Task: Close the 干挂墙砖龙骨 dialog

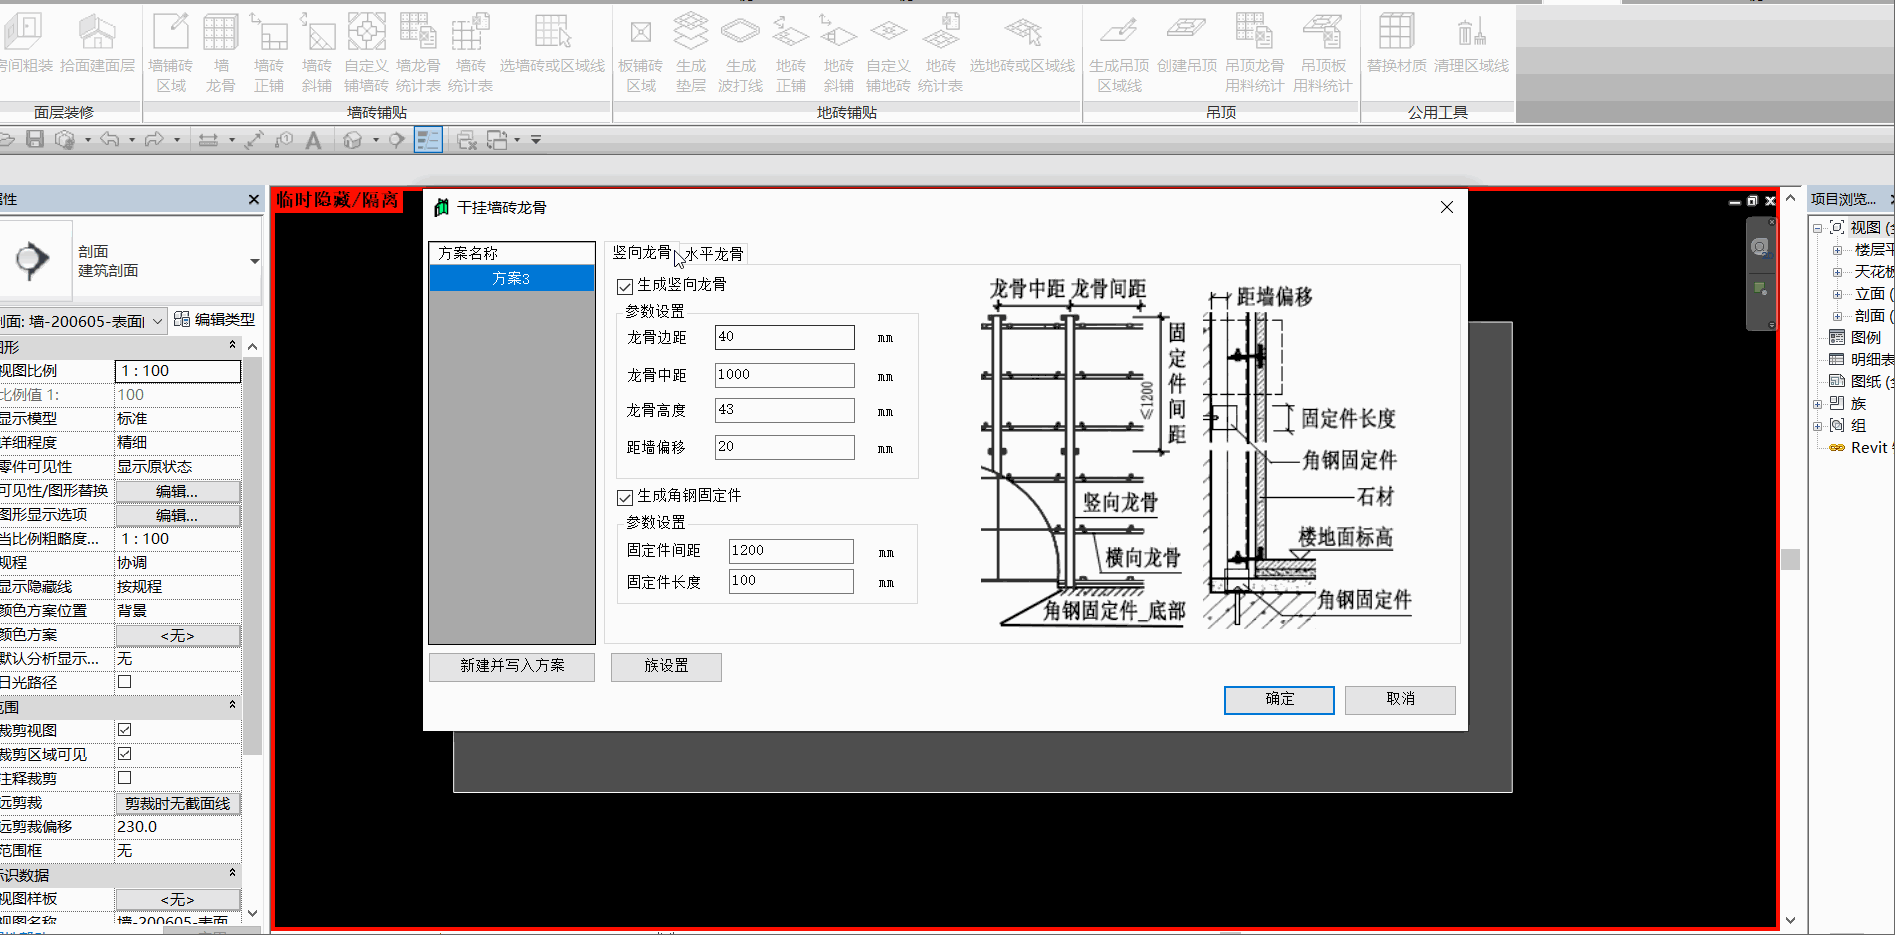Action: 1446,207
